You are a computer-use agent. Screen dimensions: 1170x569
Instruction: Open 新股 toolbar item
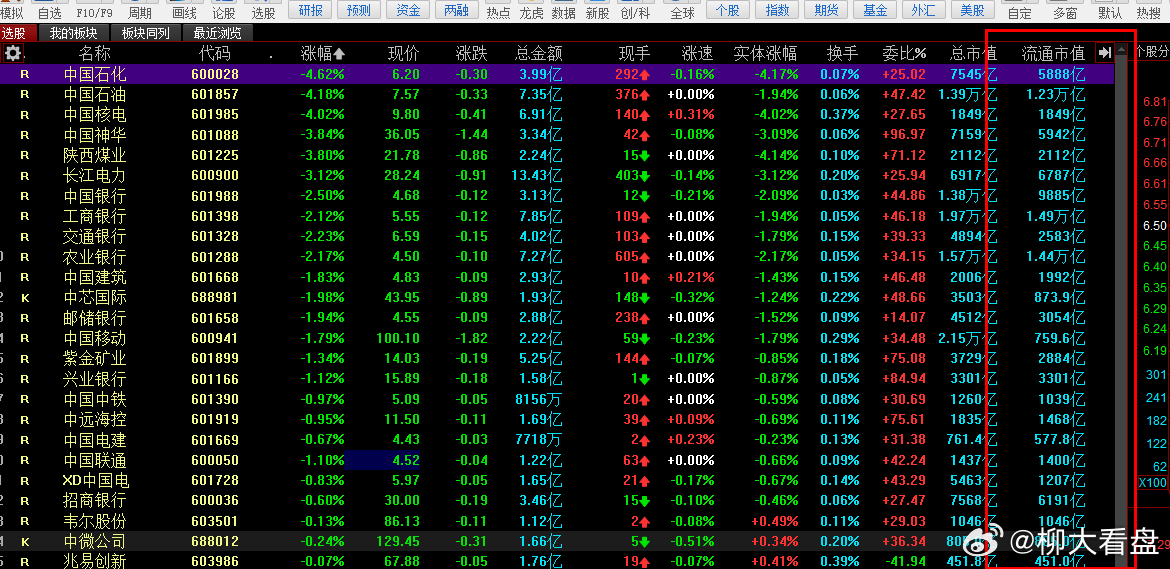pyautogui.click(x=597, y=13)
